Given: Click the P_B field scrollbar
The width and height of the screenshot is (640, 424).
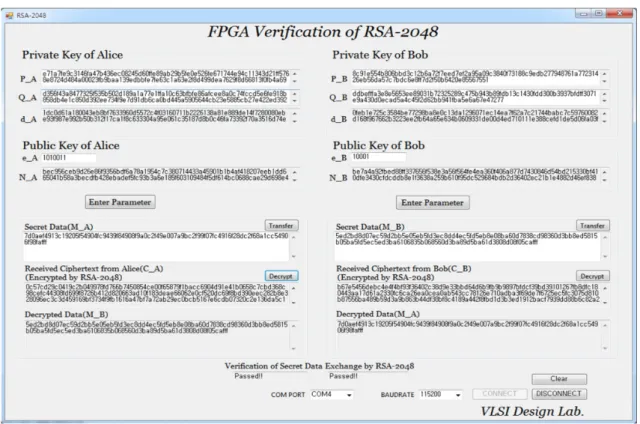Looking at the screenshot, I should (605, 76).
